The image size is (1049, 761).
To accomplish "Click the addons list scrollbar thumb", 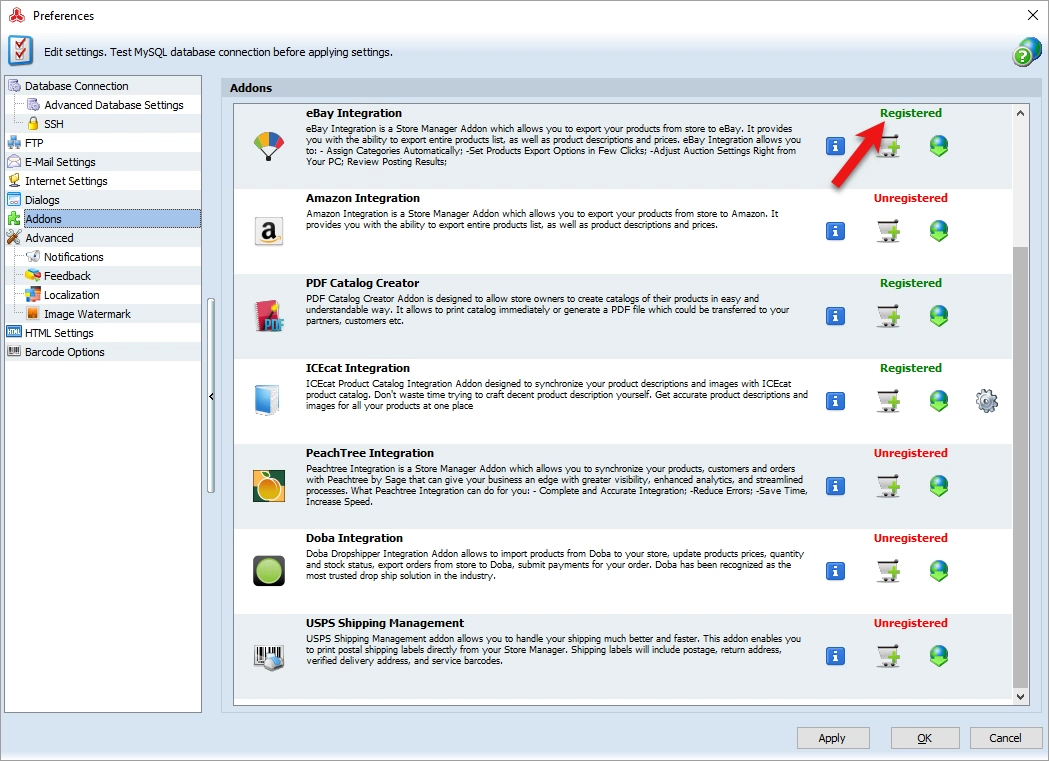I will (x=1020, y=467).
